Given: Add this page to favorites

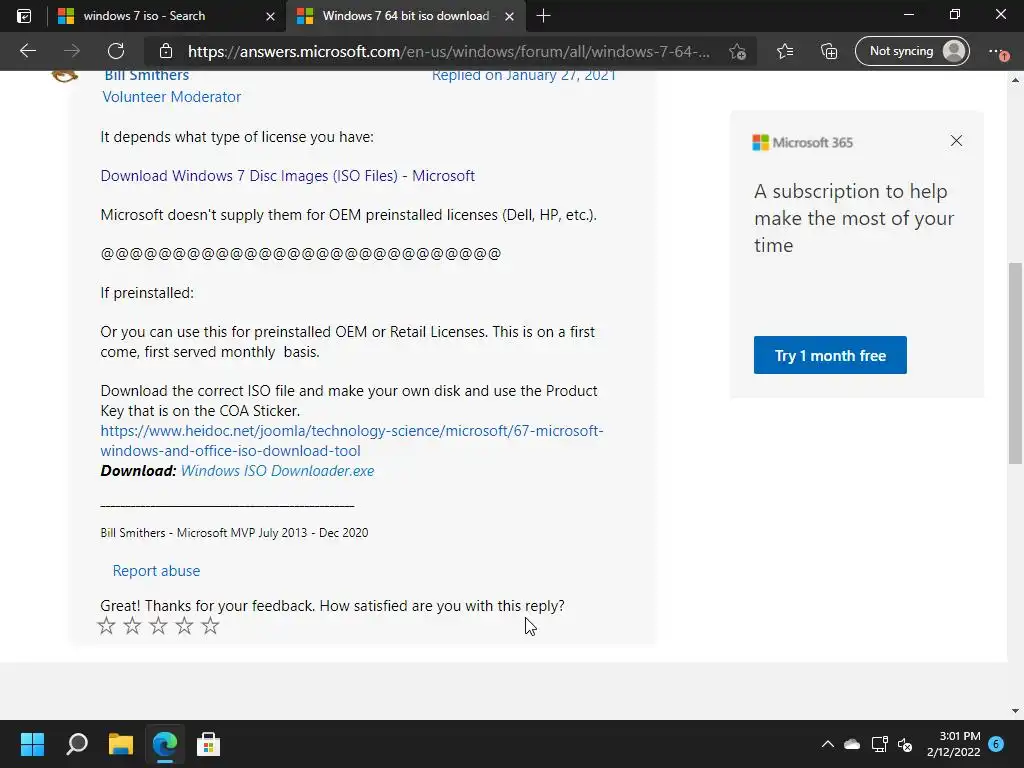Looking at the screenshot, I should [738, 52].
